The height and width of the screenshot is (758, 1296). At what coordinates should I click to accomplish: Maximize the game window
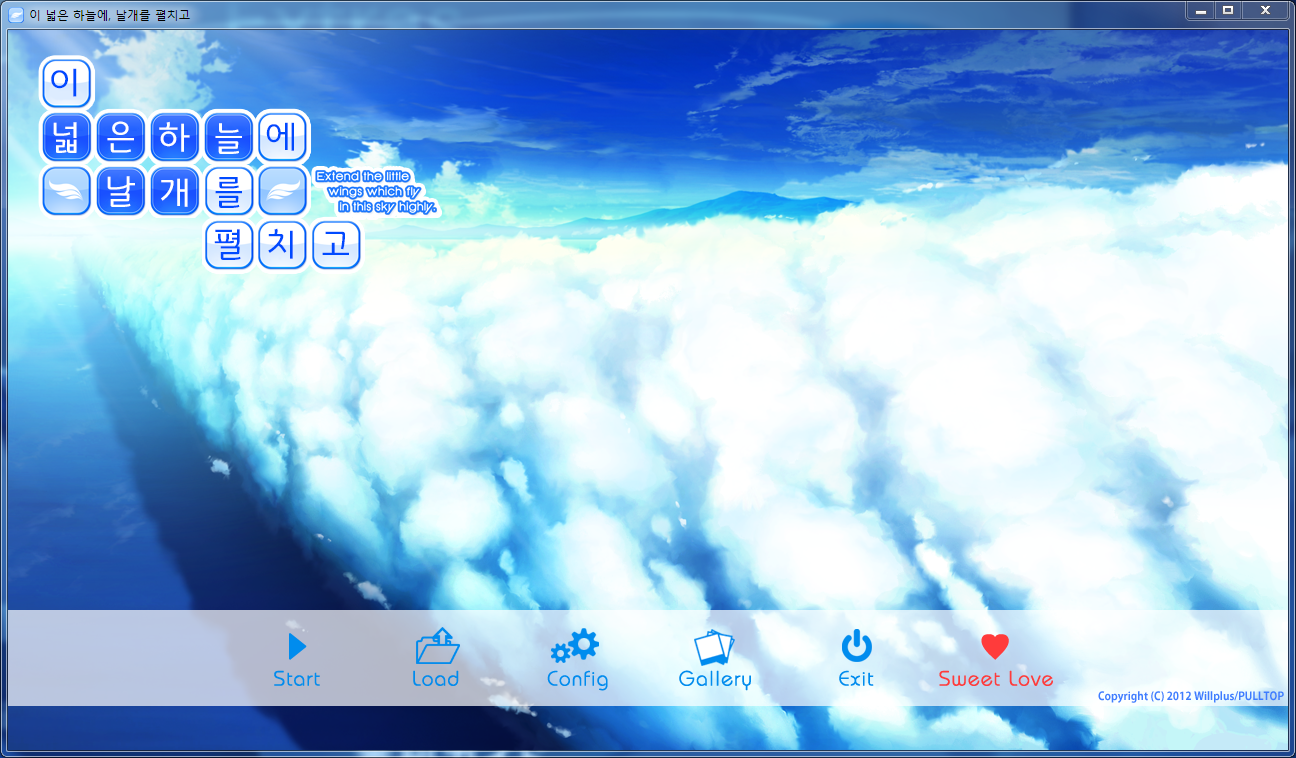pos(1228,10)
